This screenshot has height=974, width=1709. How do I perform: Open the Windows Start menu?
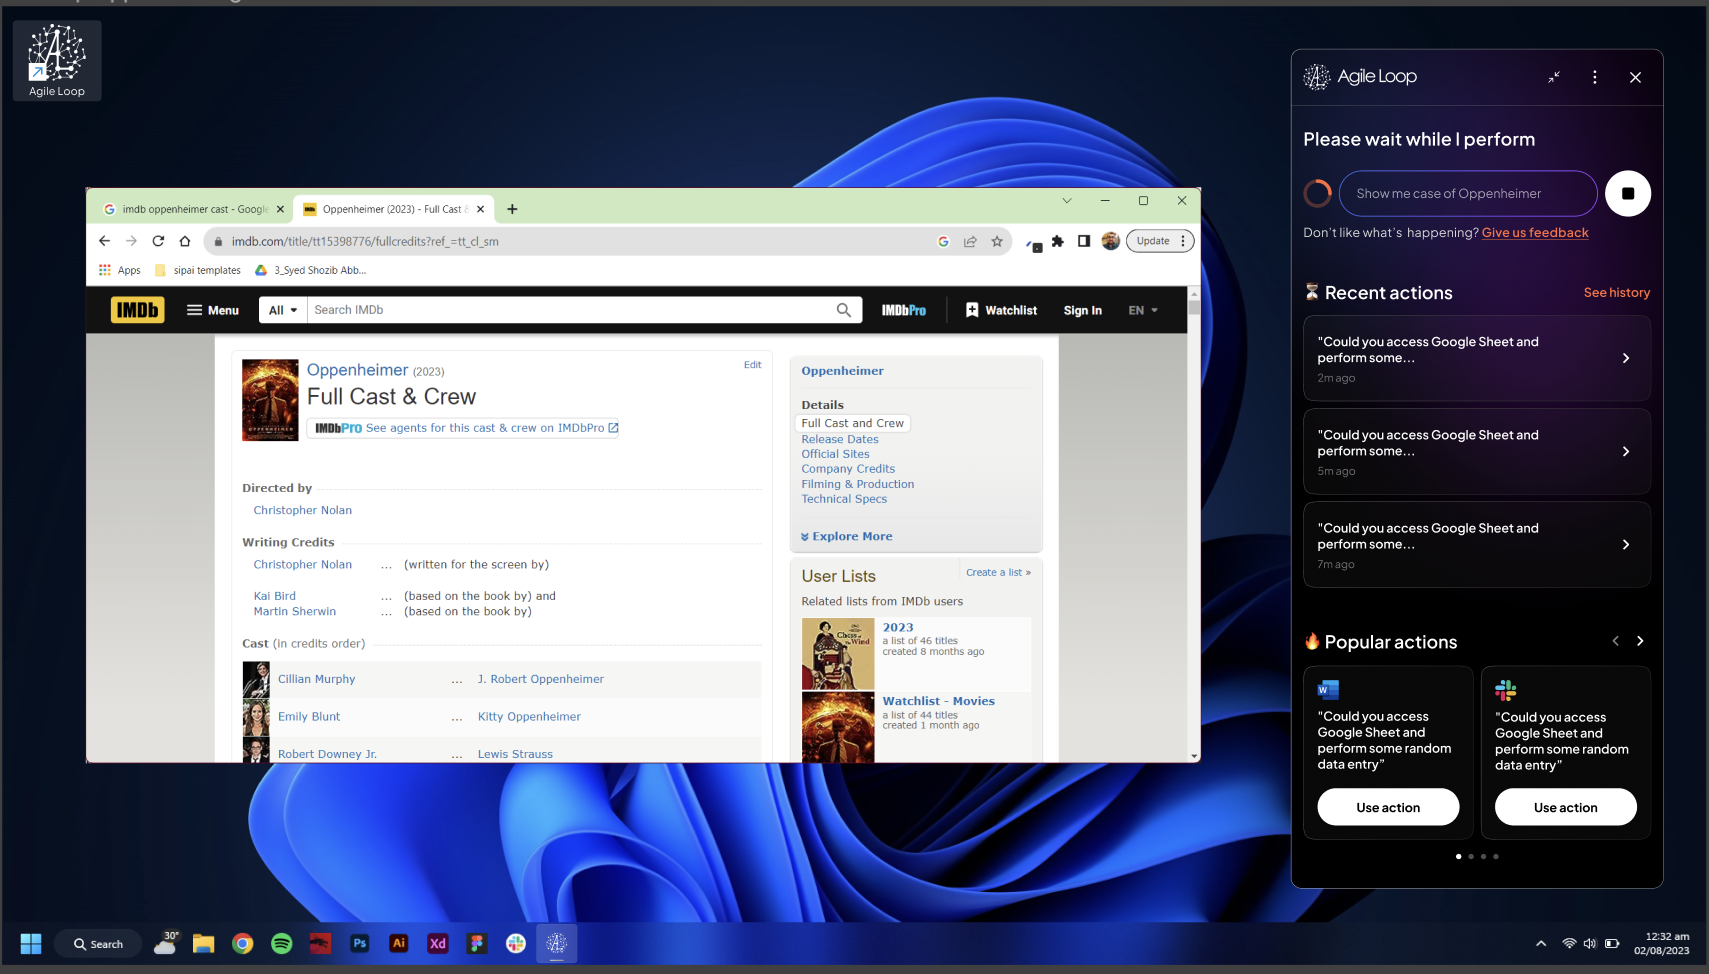coord(31,943)
